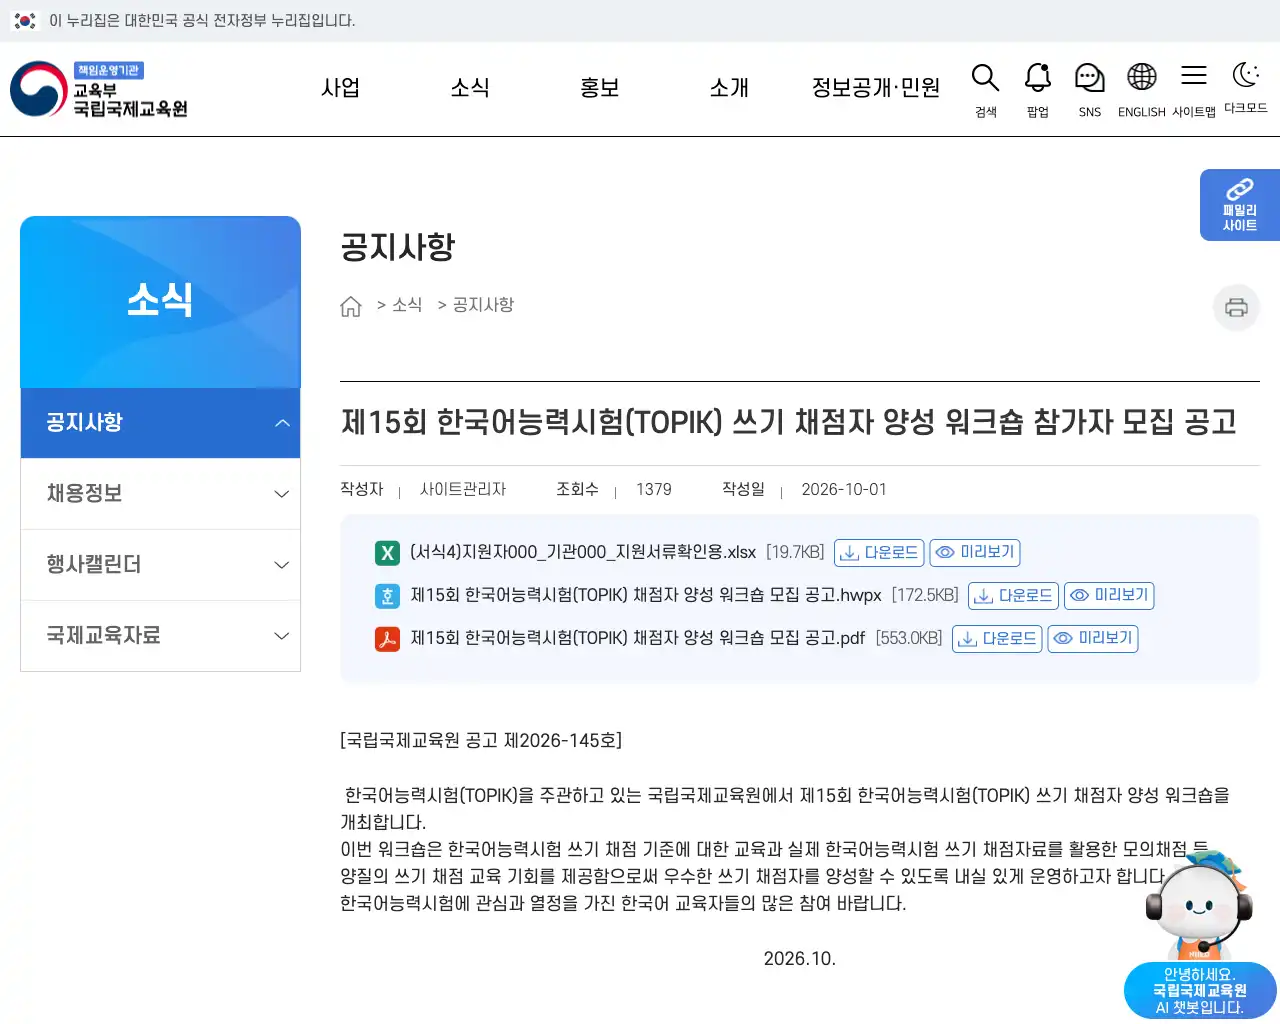
Task: Click the print icon button
Action: (x=1236, y=307)
